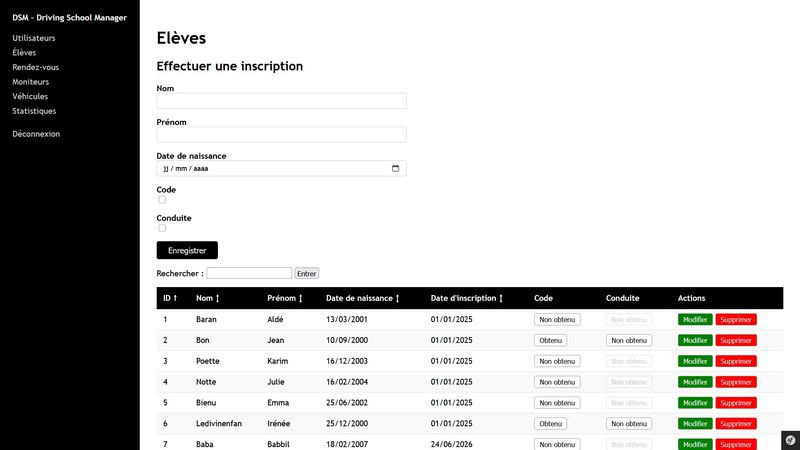The image size is (800, 450).
Task: Toggle Baran's Code status Non obtenu
Action: pyautogui.click(x=557, y=319)
